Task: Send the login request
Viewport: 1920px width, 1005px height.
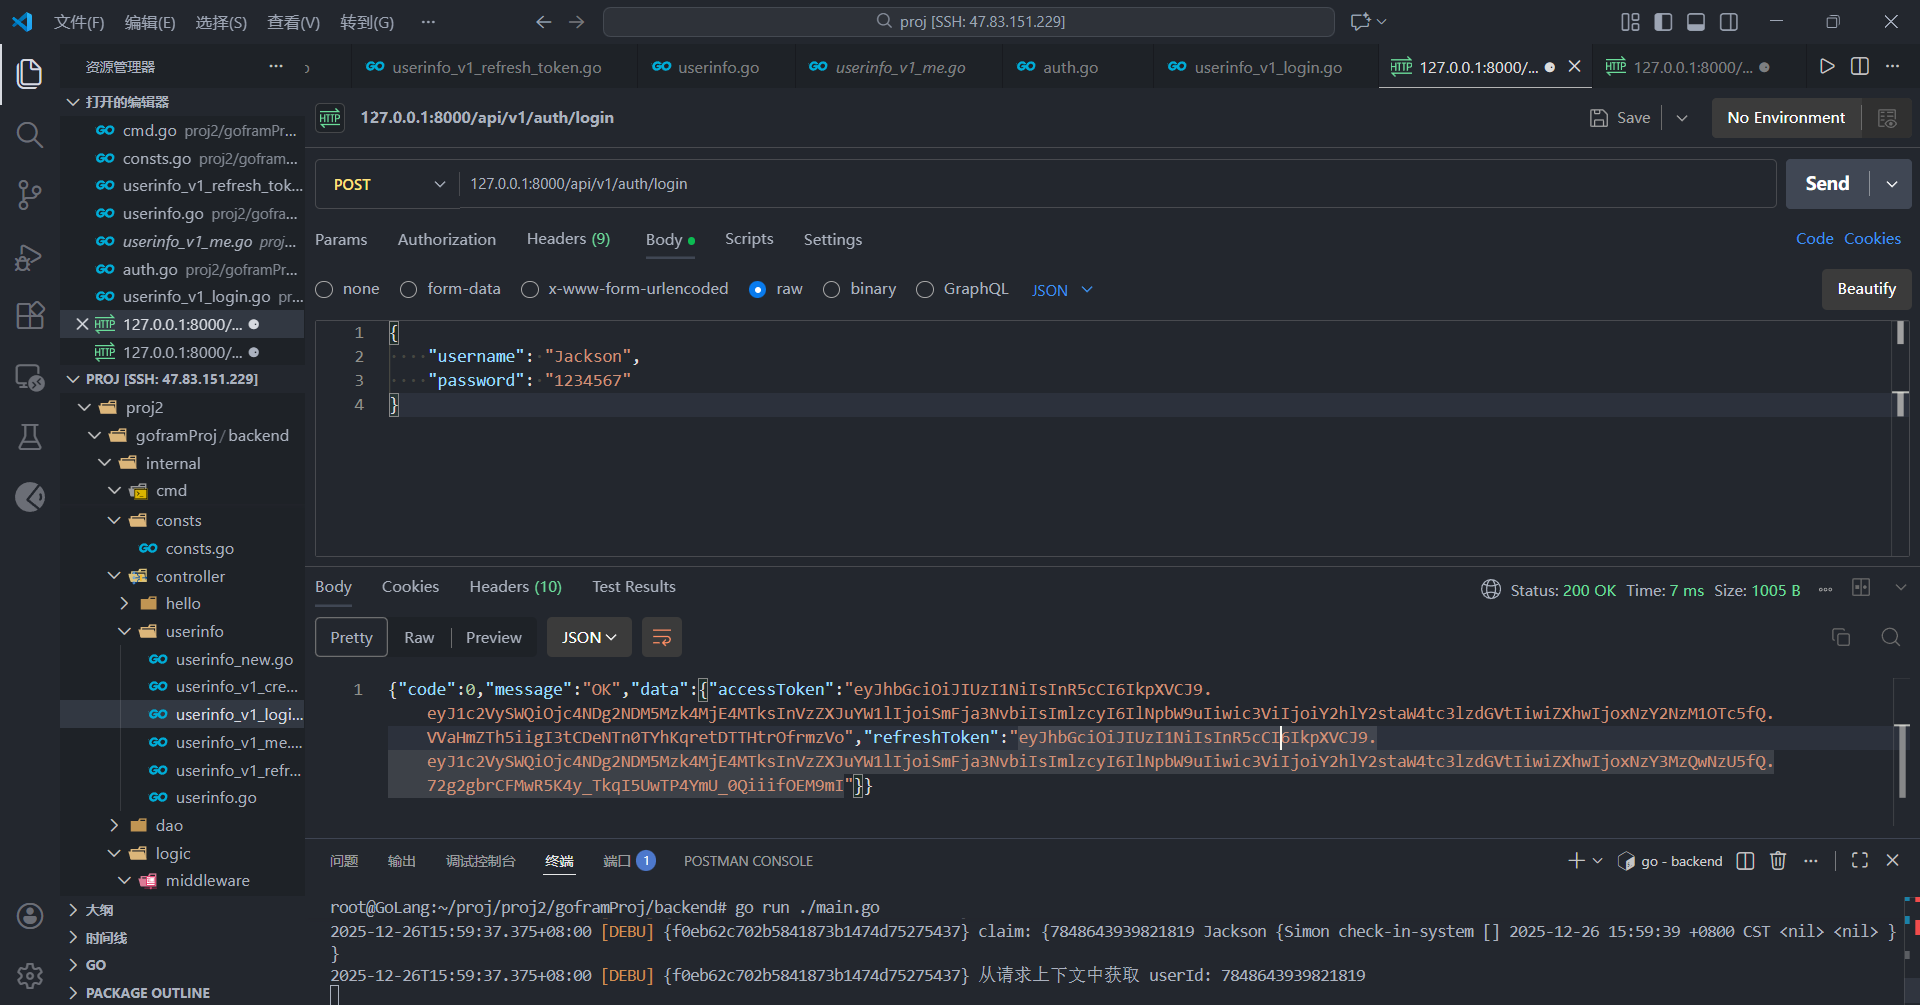Action: click(1828, 184)
